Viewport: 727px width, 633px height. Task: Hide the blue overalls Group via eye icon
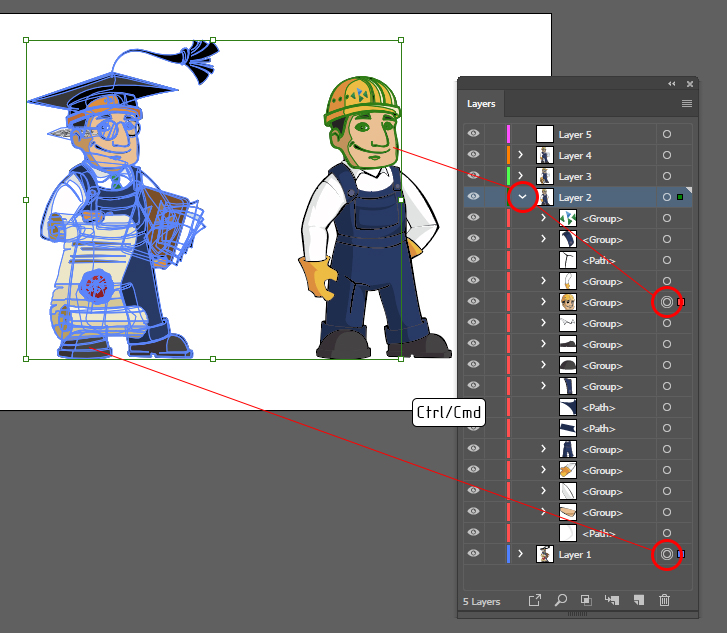(473, 448)
